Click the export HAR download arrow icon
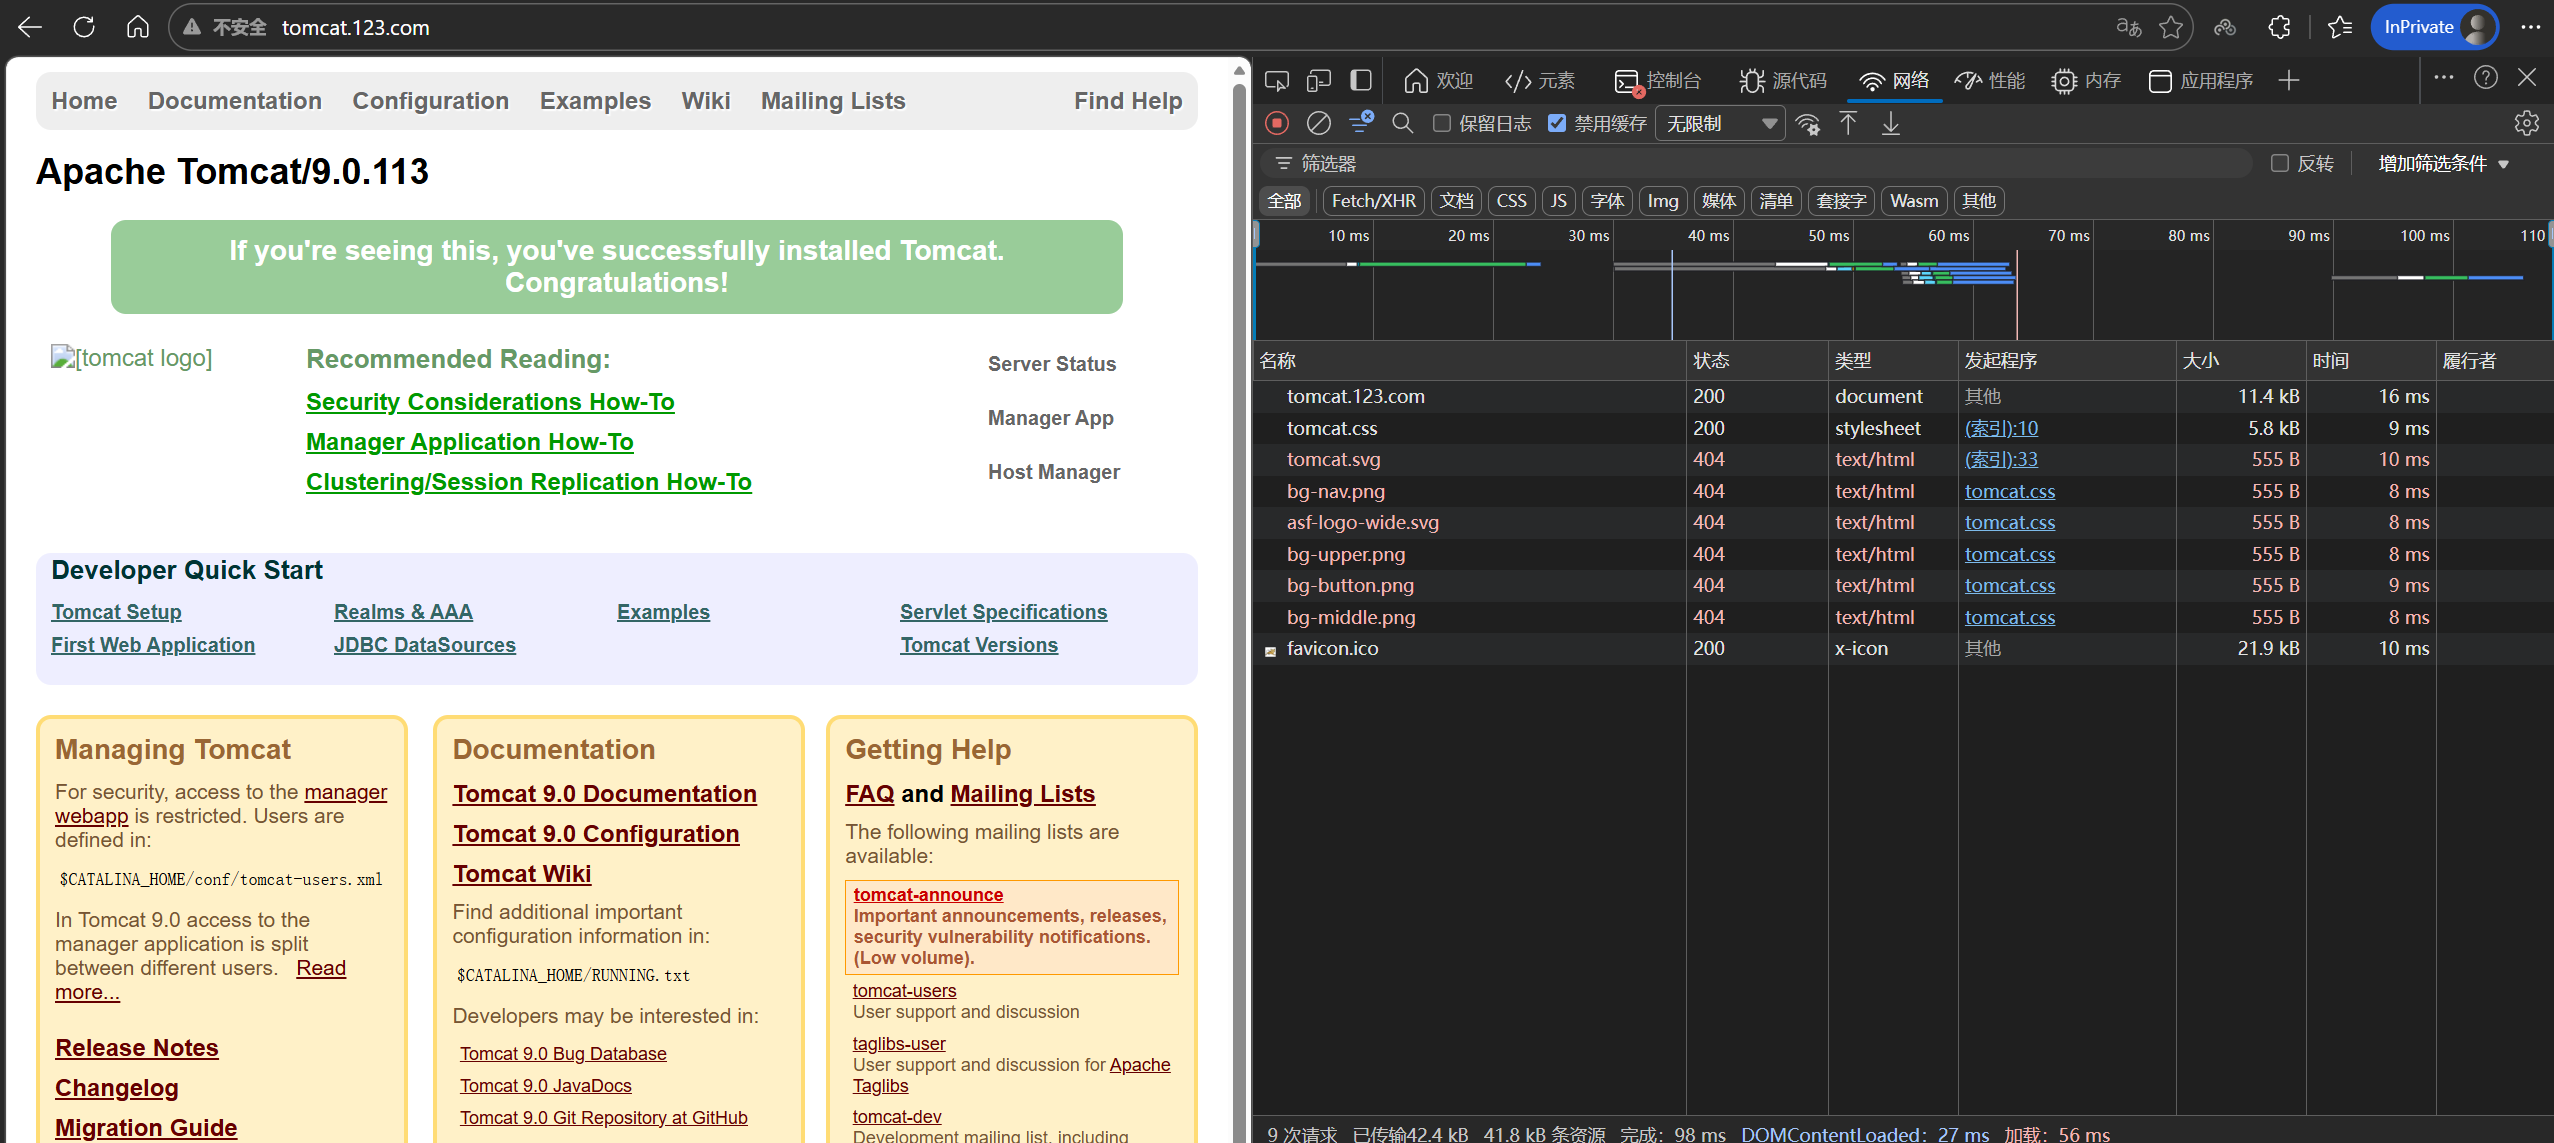This screenshot has width=2554, height=1143. coord(1890,123)
